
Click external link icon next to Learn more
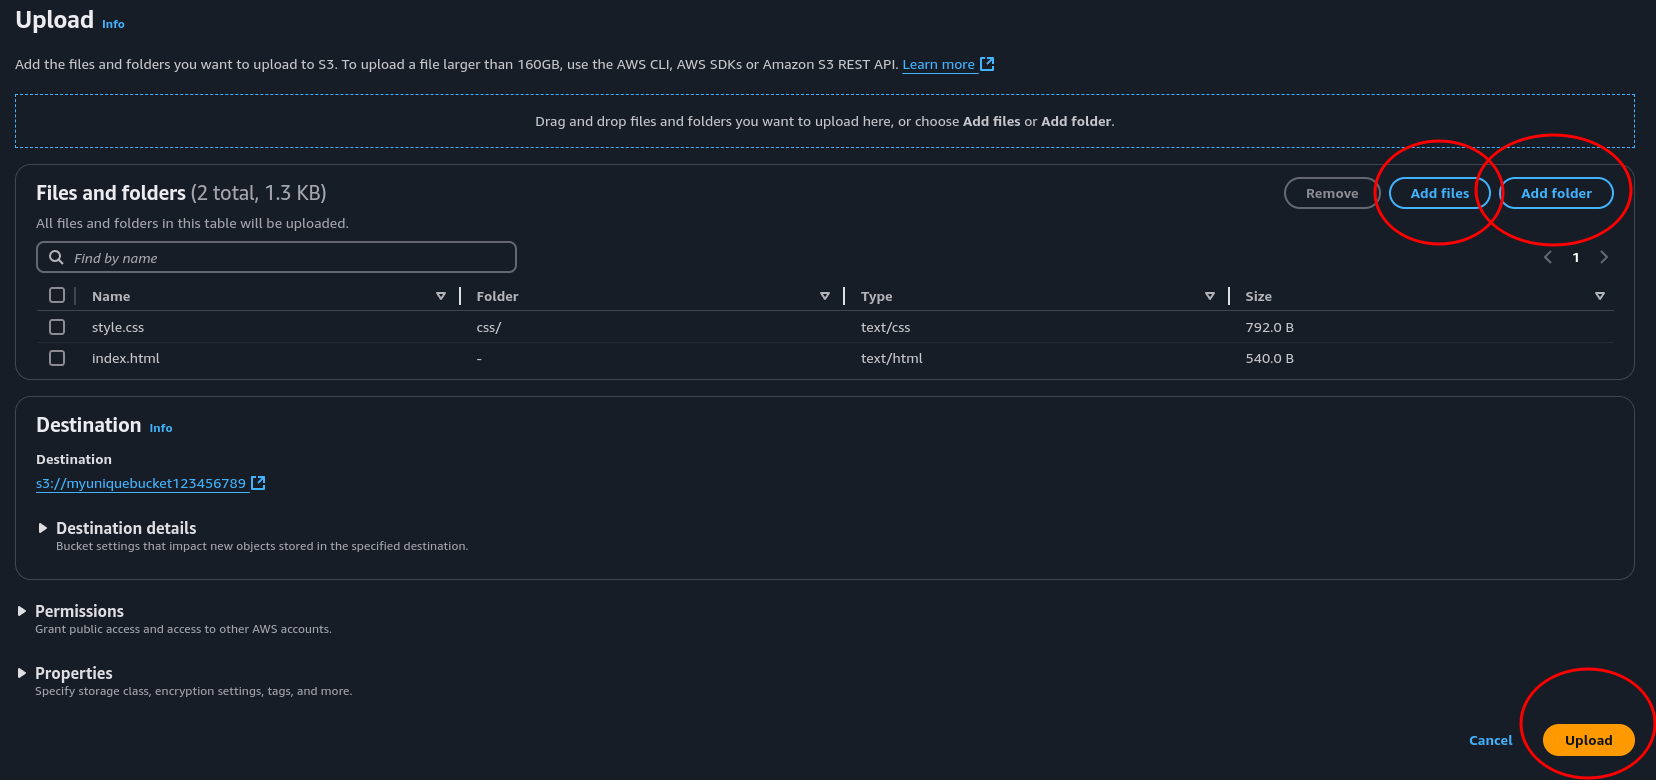[987, 64]
